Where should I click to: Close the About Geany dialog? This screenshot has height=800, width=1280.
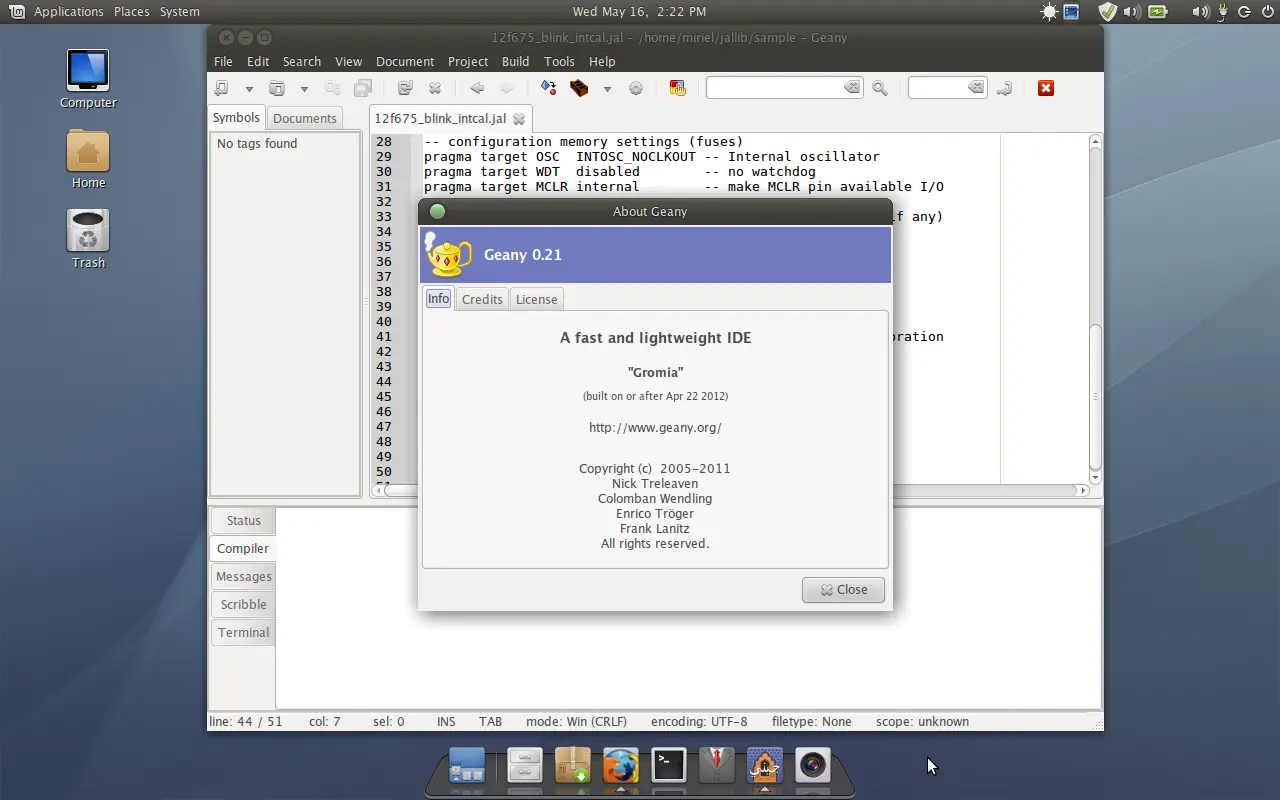click(843, 590)
